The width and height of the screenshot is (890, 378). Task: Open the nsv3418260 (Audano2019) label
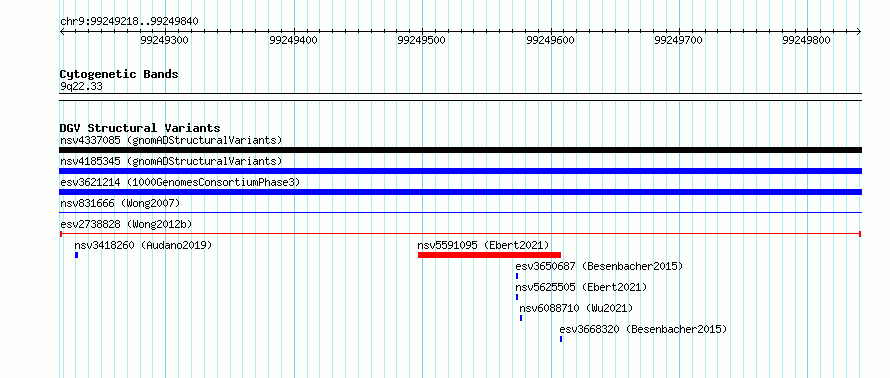pyautogui.click(x=143, y=245)
